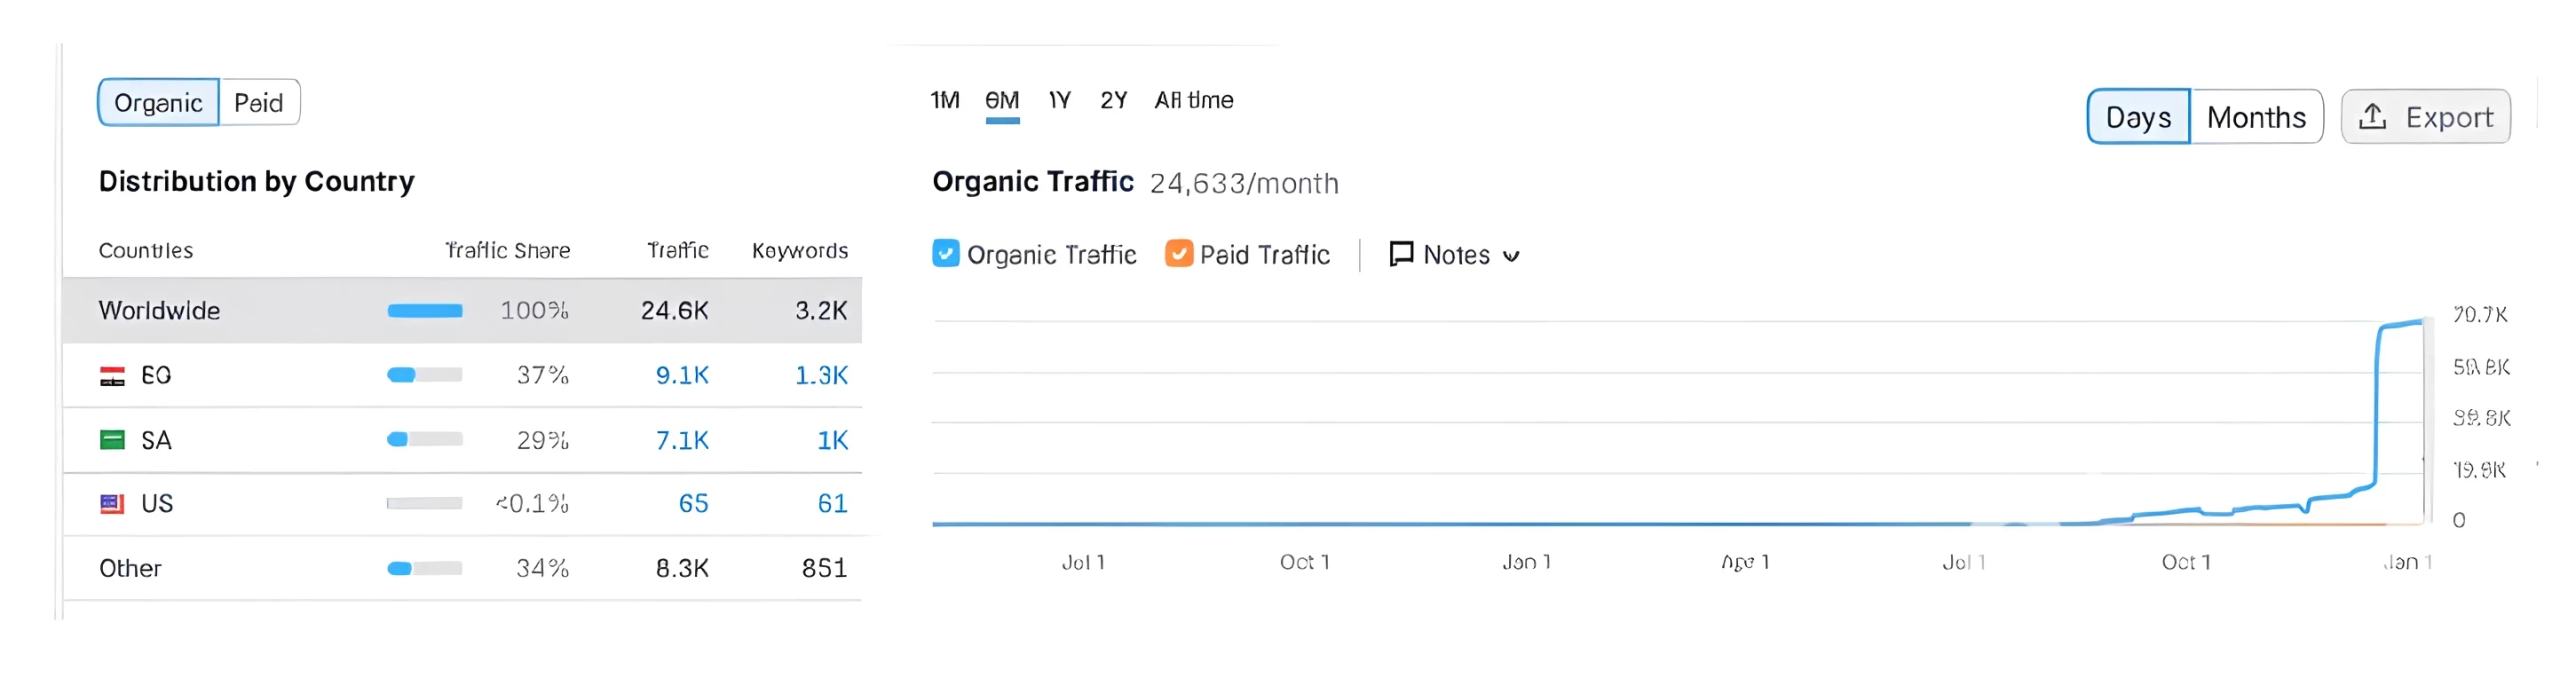Click the Notes speech bubble icon

point(1401,255)
